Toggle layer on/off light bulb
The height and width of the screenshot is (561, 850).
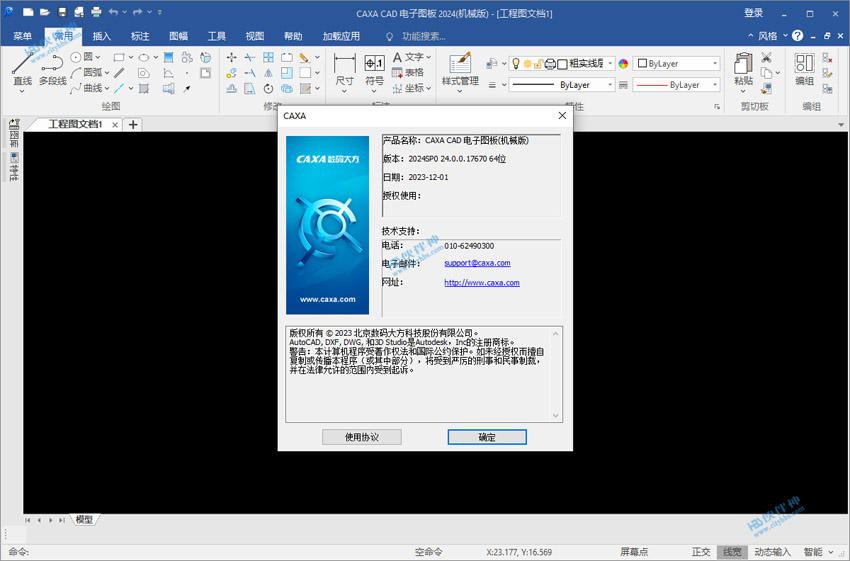click(x=516, y=64)
